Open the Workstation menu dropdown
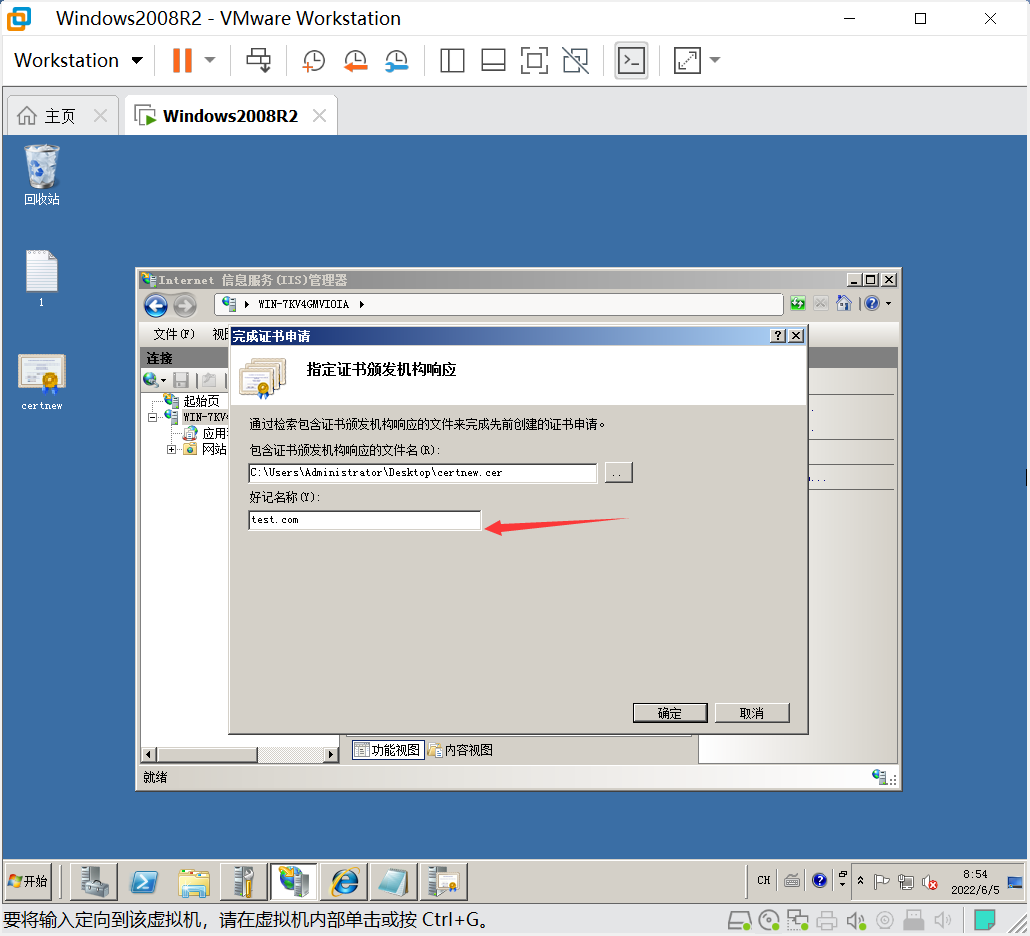The image size is (1030, 936). (78, 60)
